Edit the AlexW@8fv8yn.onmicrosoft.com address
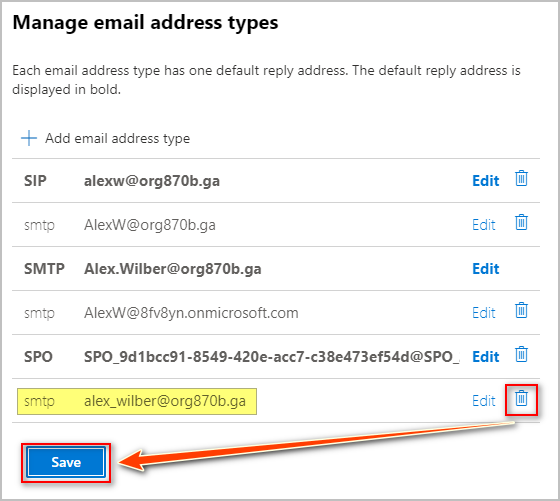560x501 pixels. pyautogui.click(x=484, y=313)
